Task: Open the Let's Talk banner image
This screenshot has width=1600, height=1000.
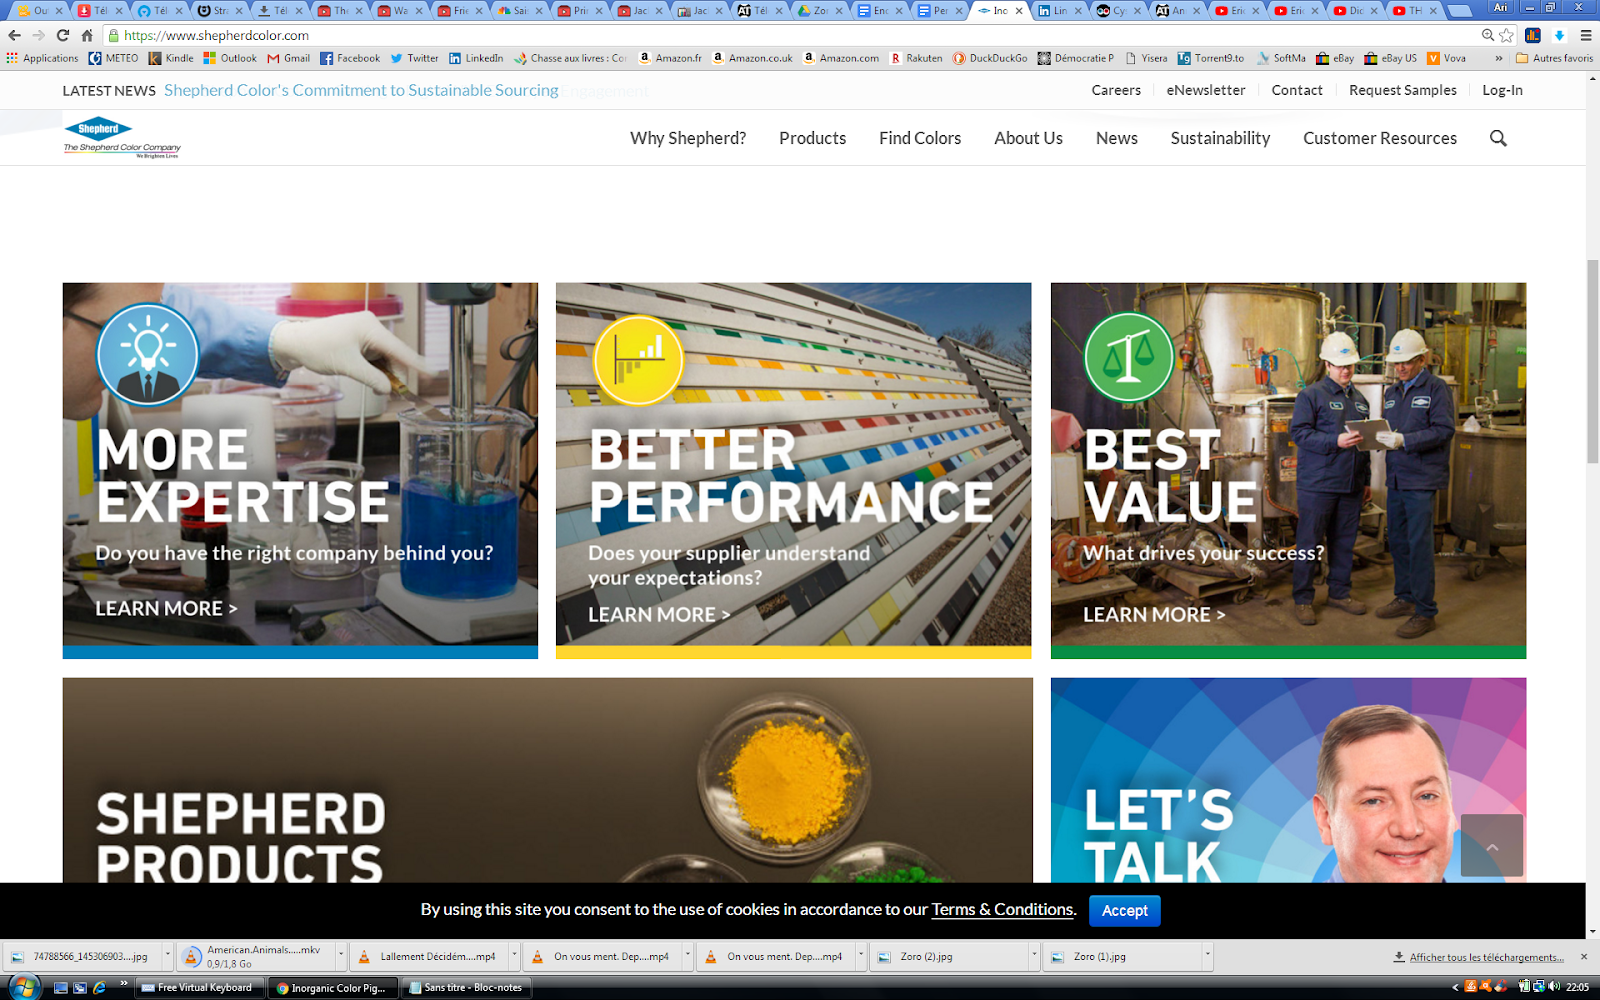Action: point(1288,780)
